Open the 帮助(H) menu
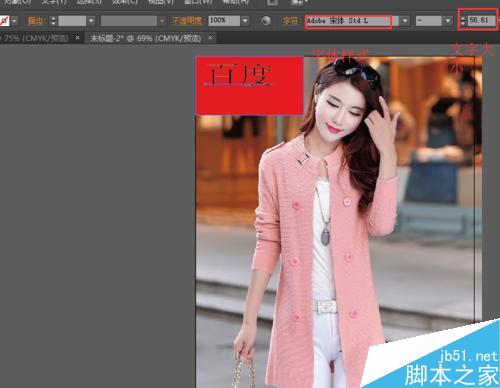Viewport: 500px width, 388px height. tap(236, 2)
